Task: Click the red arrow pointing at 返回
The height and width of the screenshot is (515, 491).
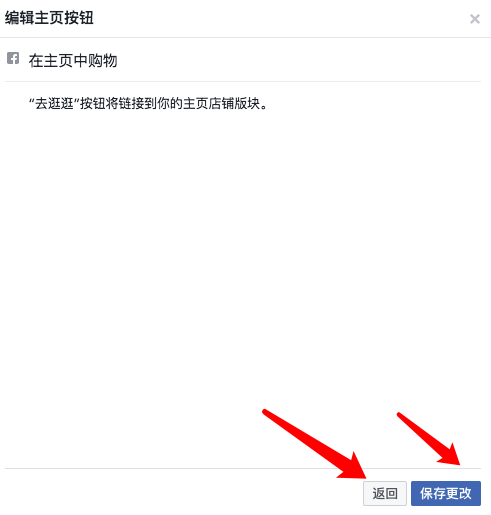Action: [315, 444]
